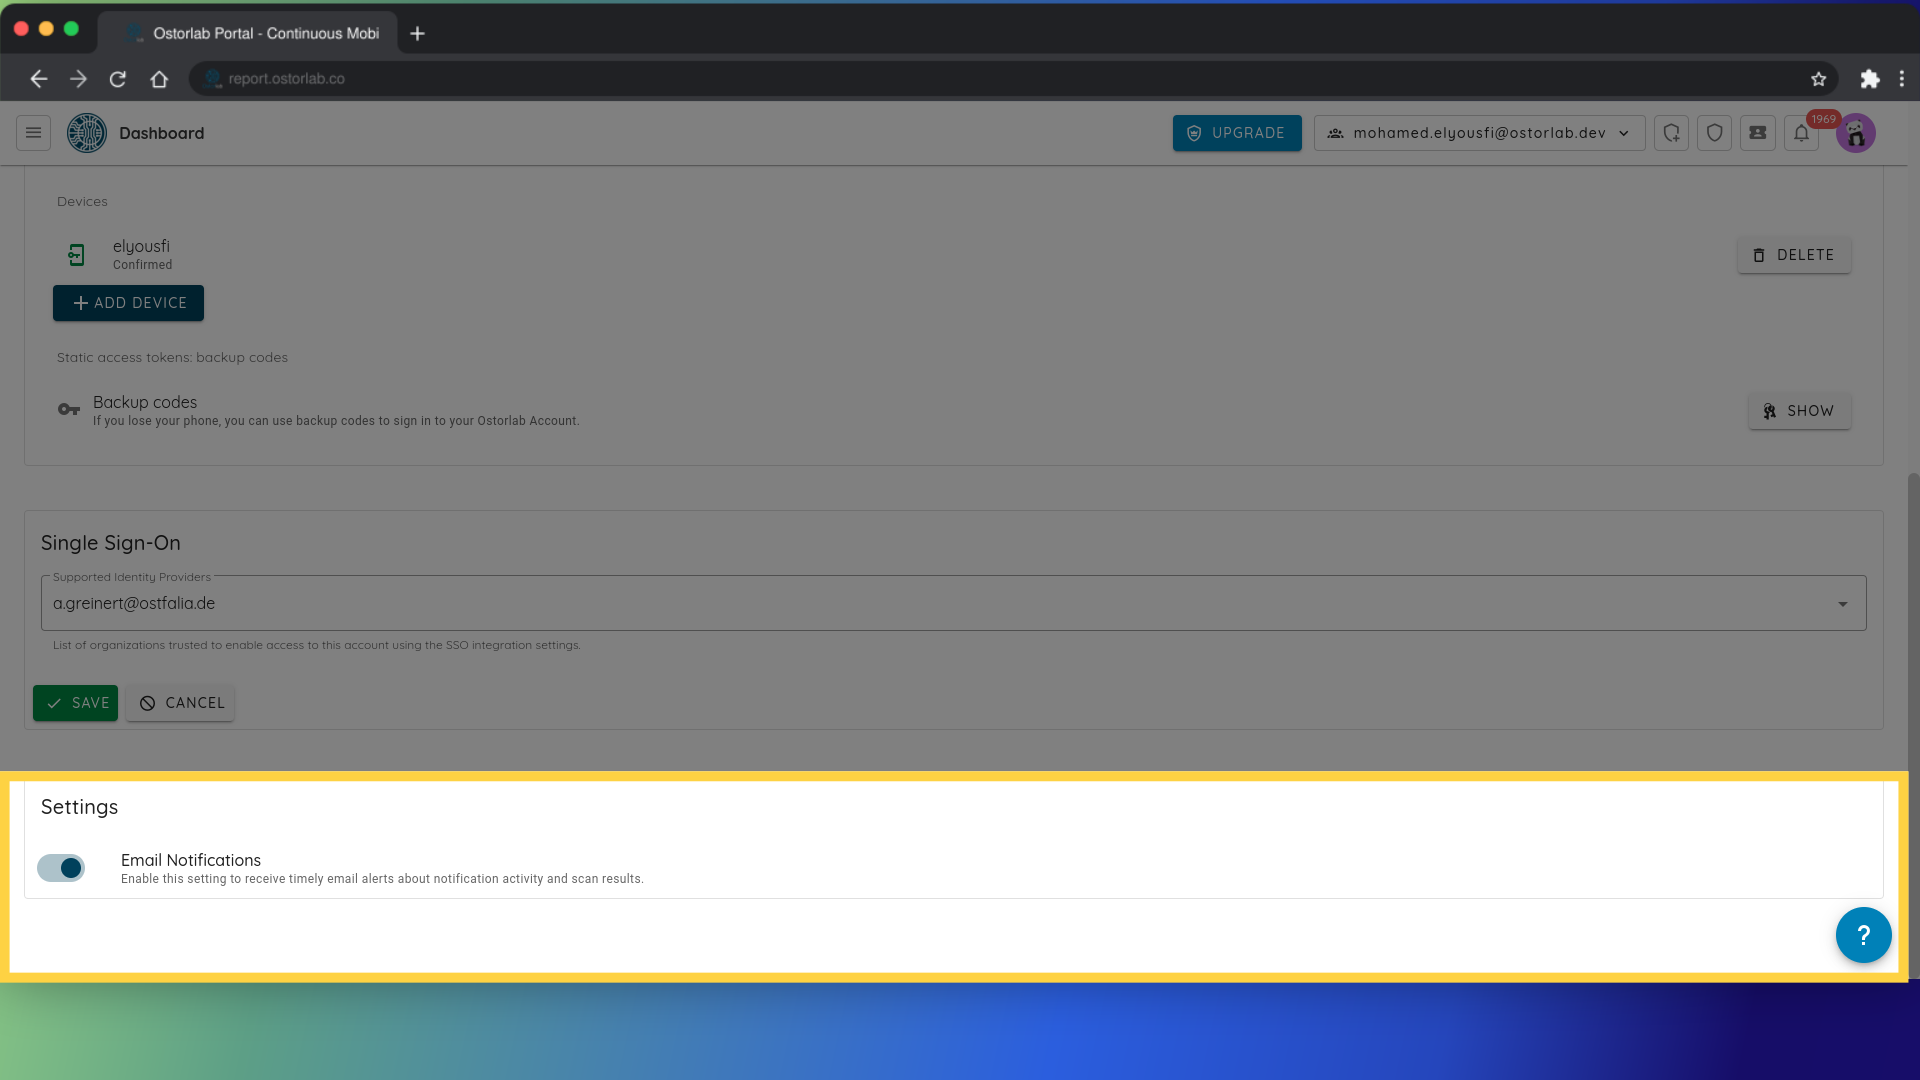Delete the elyousfi device

point(1793,255)
